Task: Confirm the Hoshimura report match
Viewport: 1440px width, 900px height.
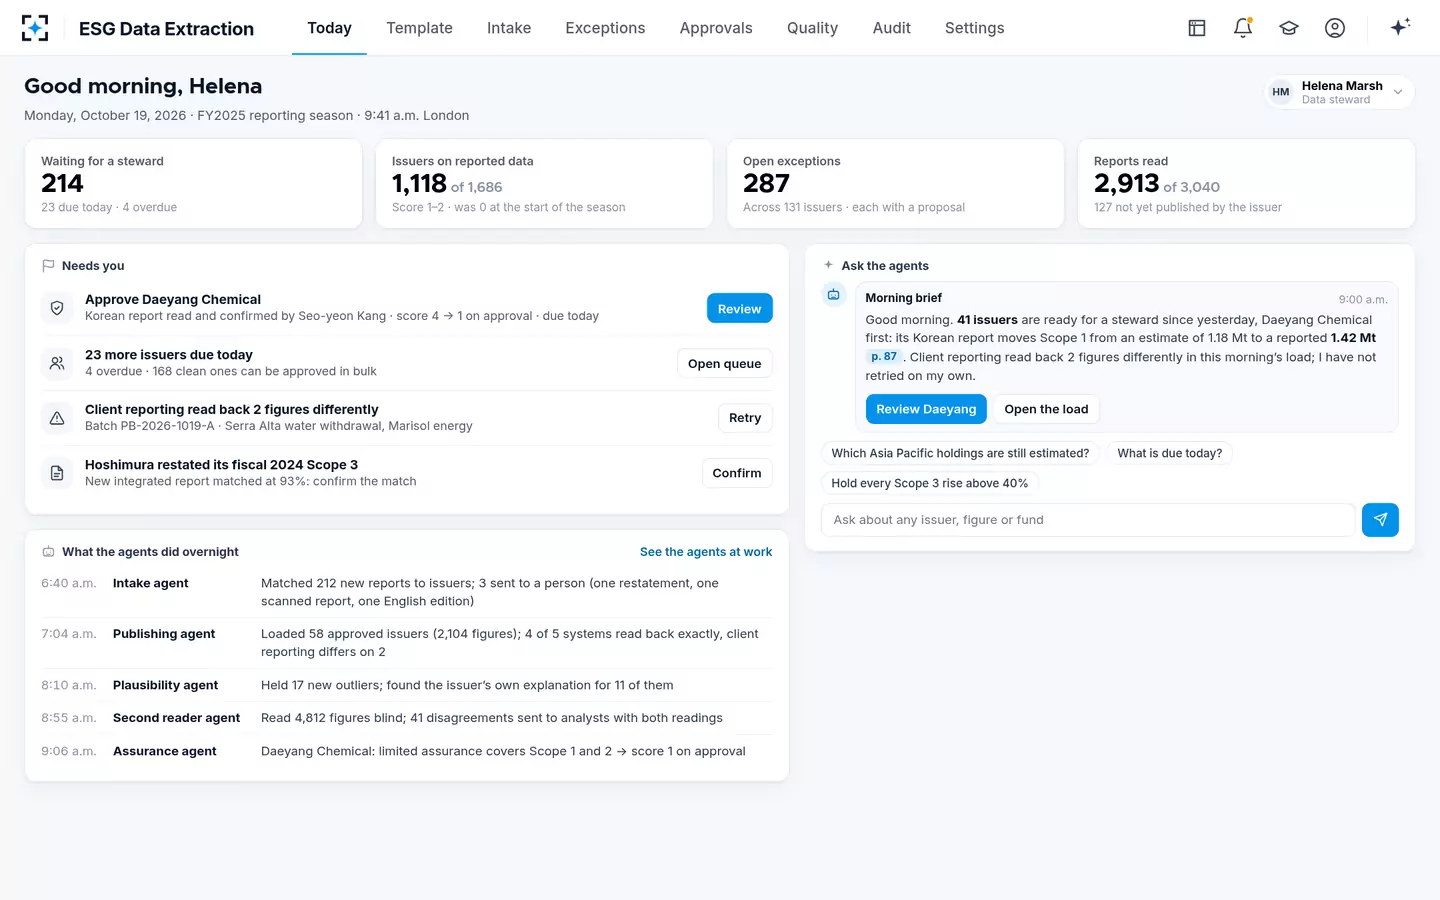Action: click(x=737, y=473)
